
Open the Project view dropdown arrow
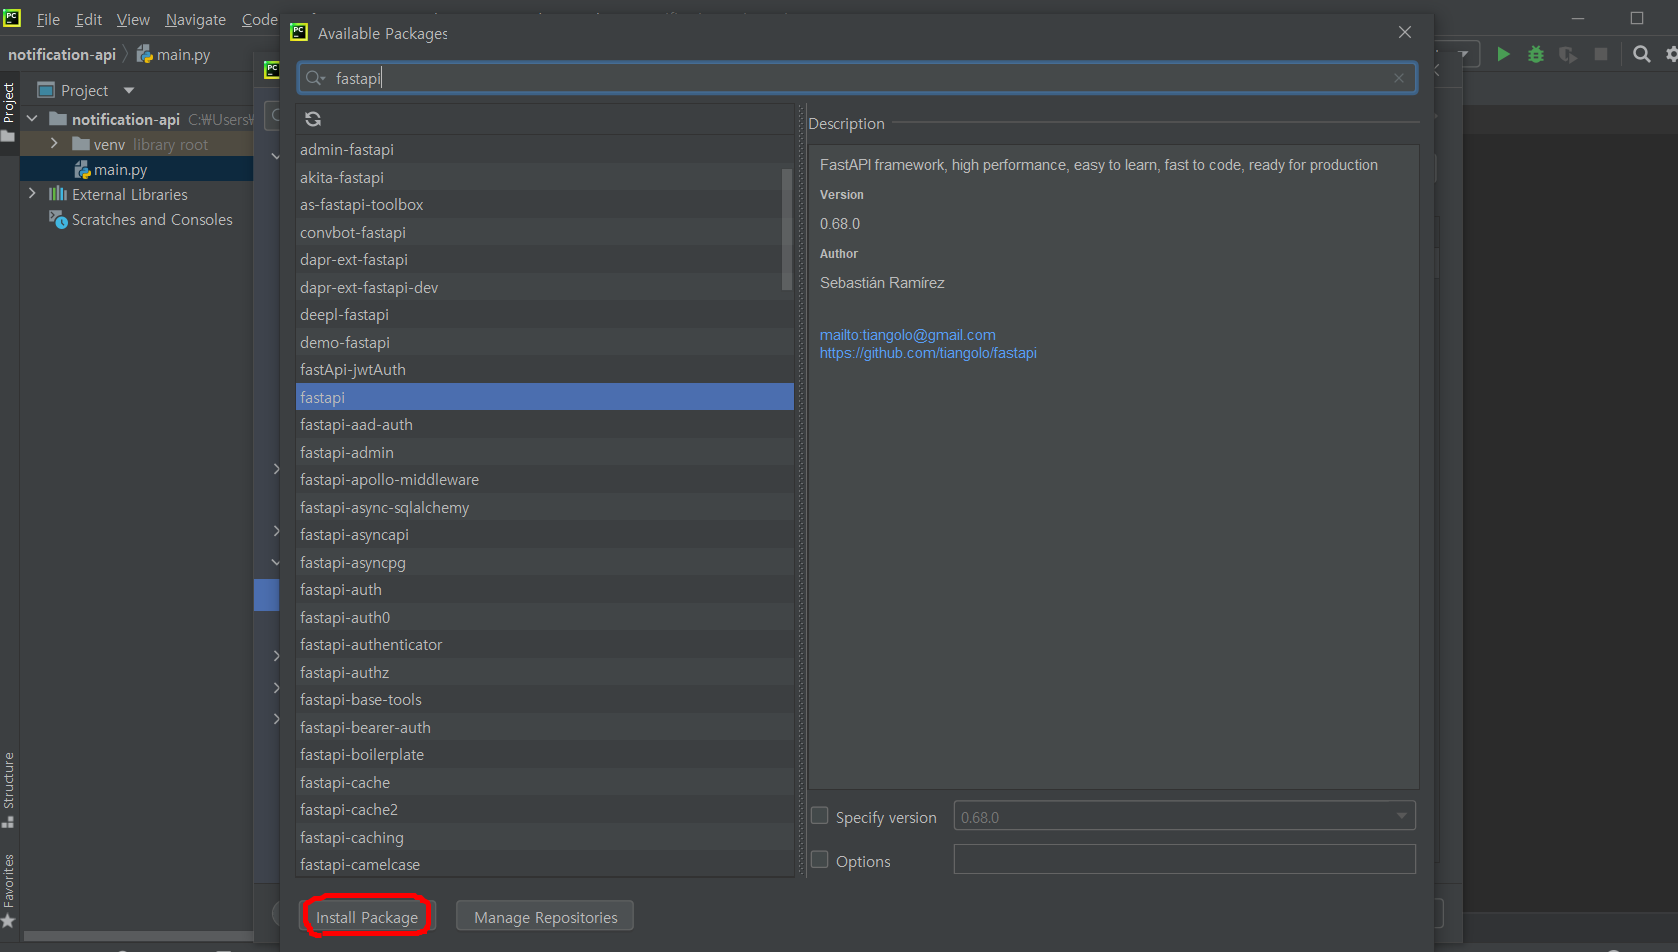[129, 90]
